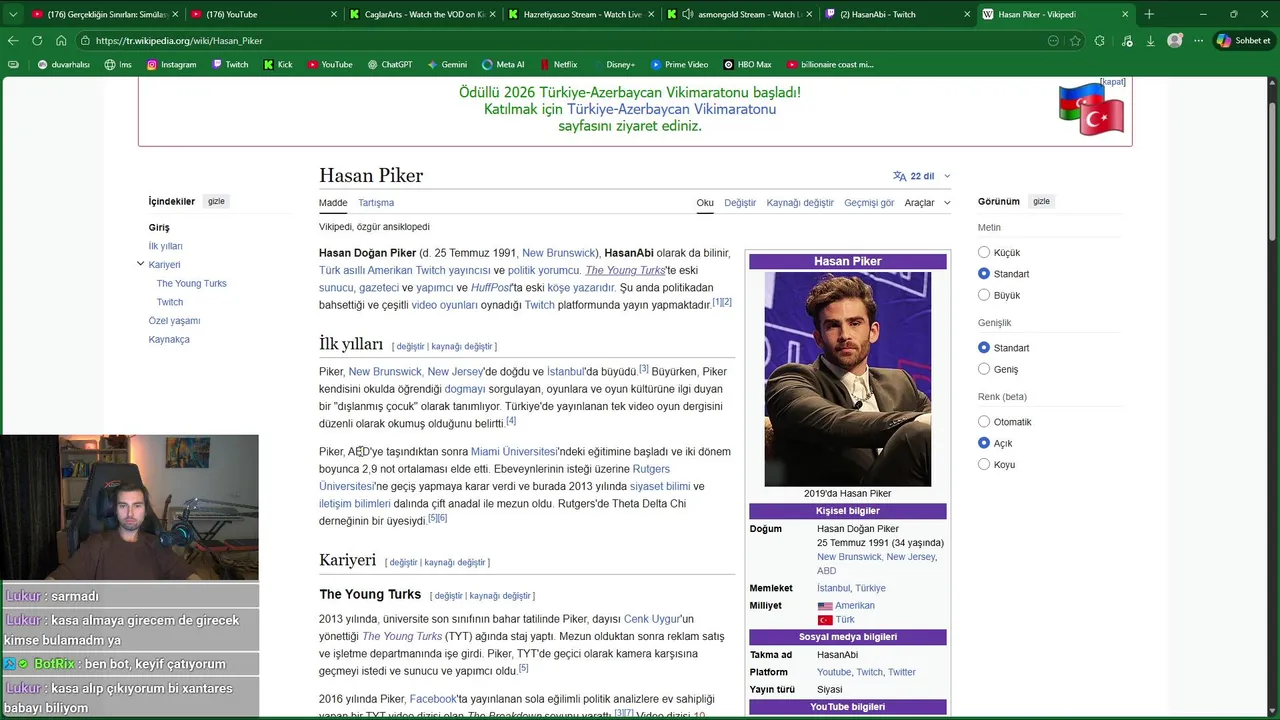Switch to the Madde tab
Image resolution: width=1280 pixels, height=720 pixels.
[x=333, y=203]
